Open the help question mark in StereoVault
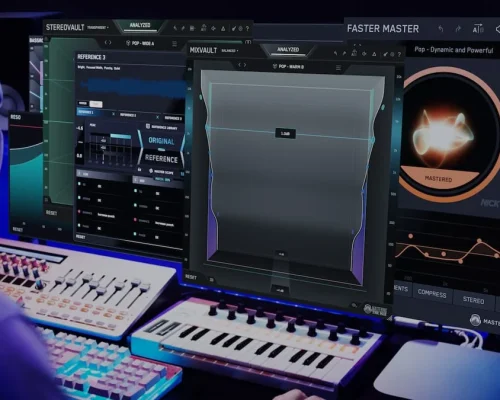This screenshot has width=500, height=400. 247,29
